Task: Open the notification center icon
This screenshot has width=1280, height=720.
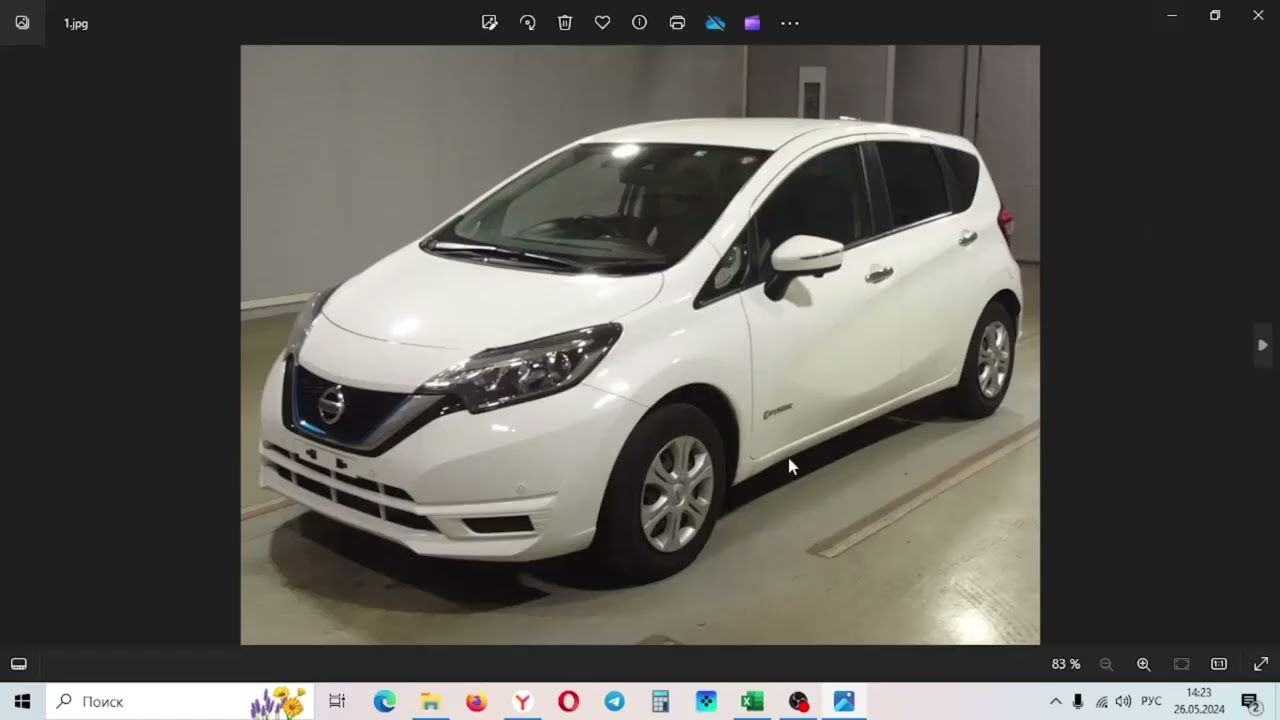Action: pos(1250,701)
